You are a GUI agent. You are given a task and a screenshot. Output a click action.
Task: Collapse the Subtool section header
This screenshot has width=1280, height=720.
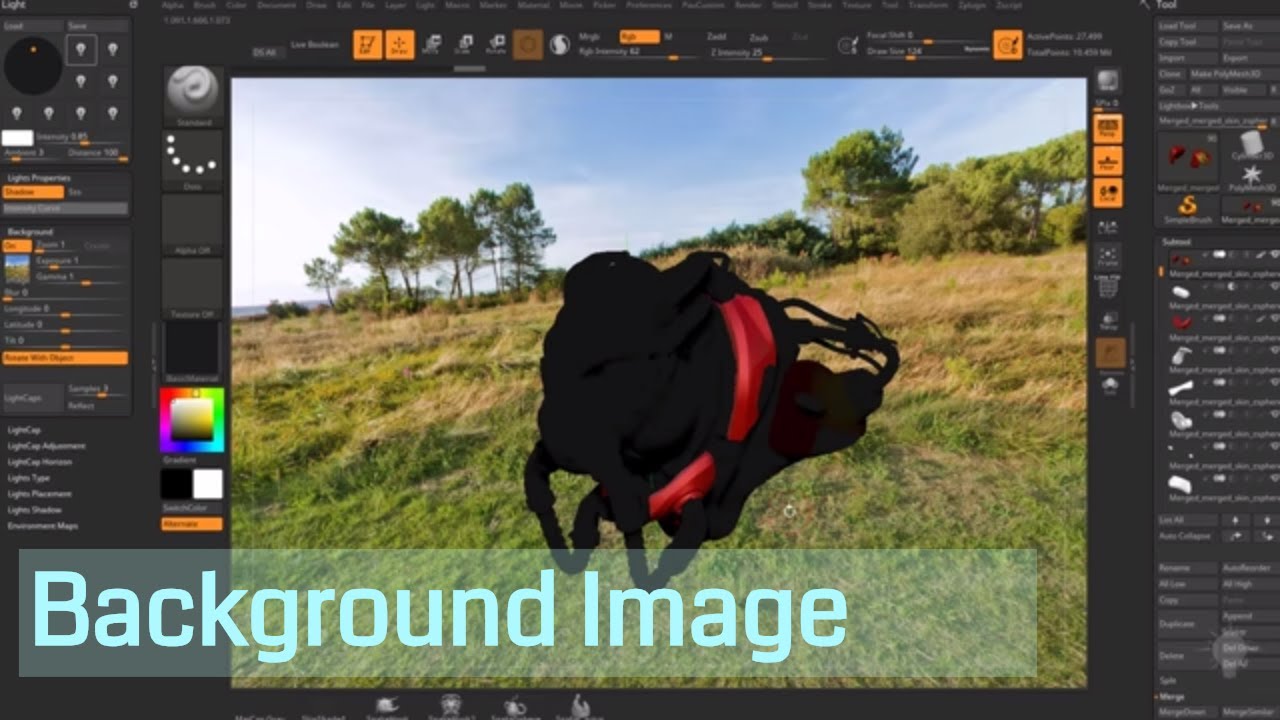1176,242
